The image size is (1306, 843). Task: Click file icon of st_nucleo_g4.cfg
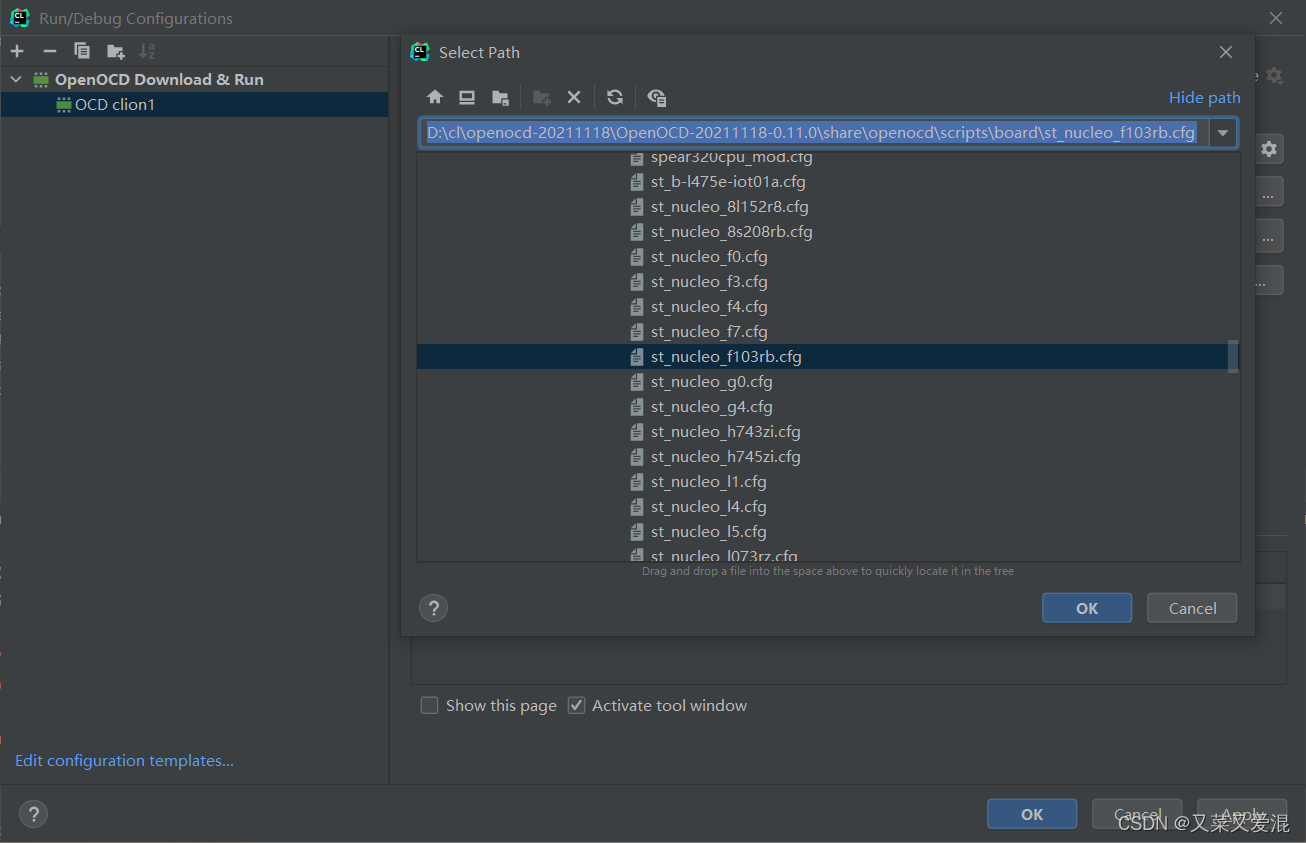pyautogui.click(x=637, y=407)
